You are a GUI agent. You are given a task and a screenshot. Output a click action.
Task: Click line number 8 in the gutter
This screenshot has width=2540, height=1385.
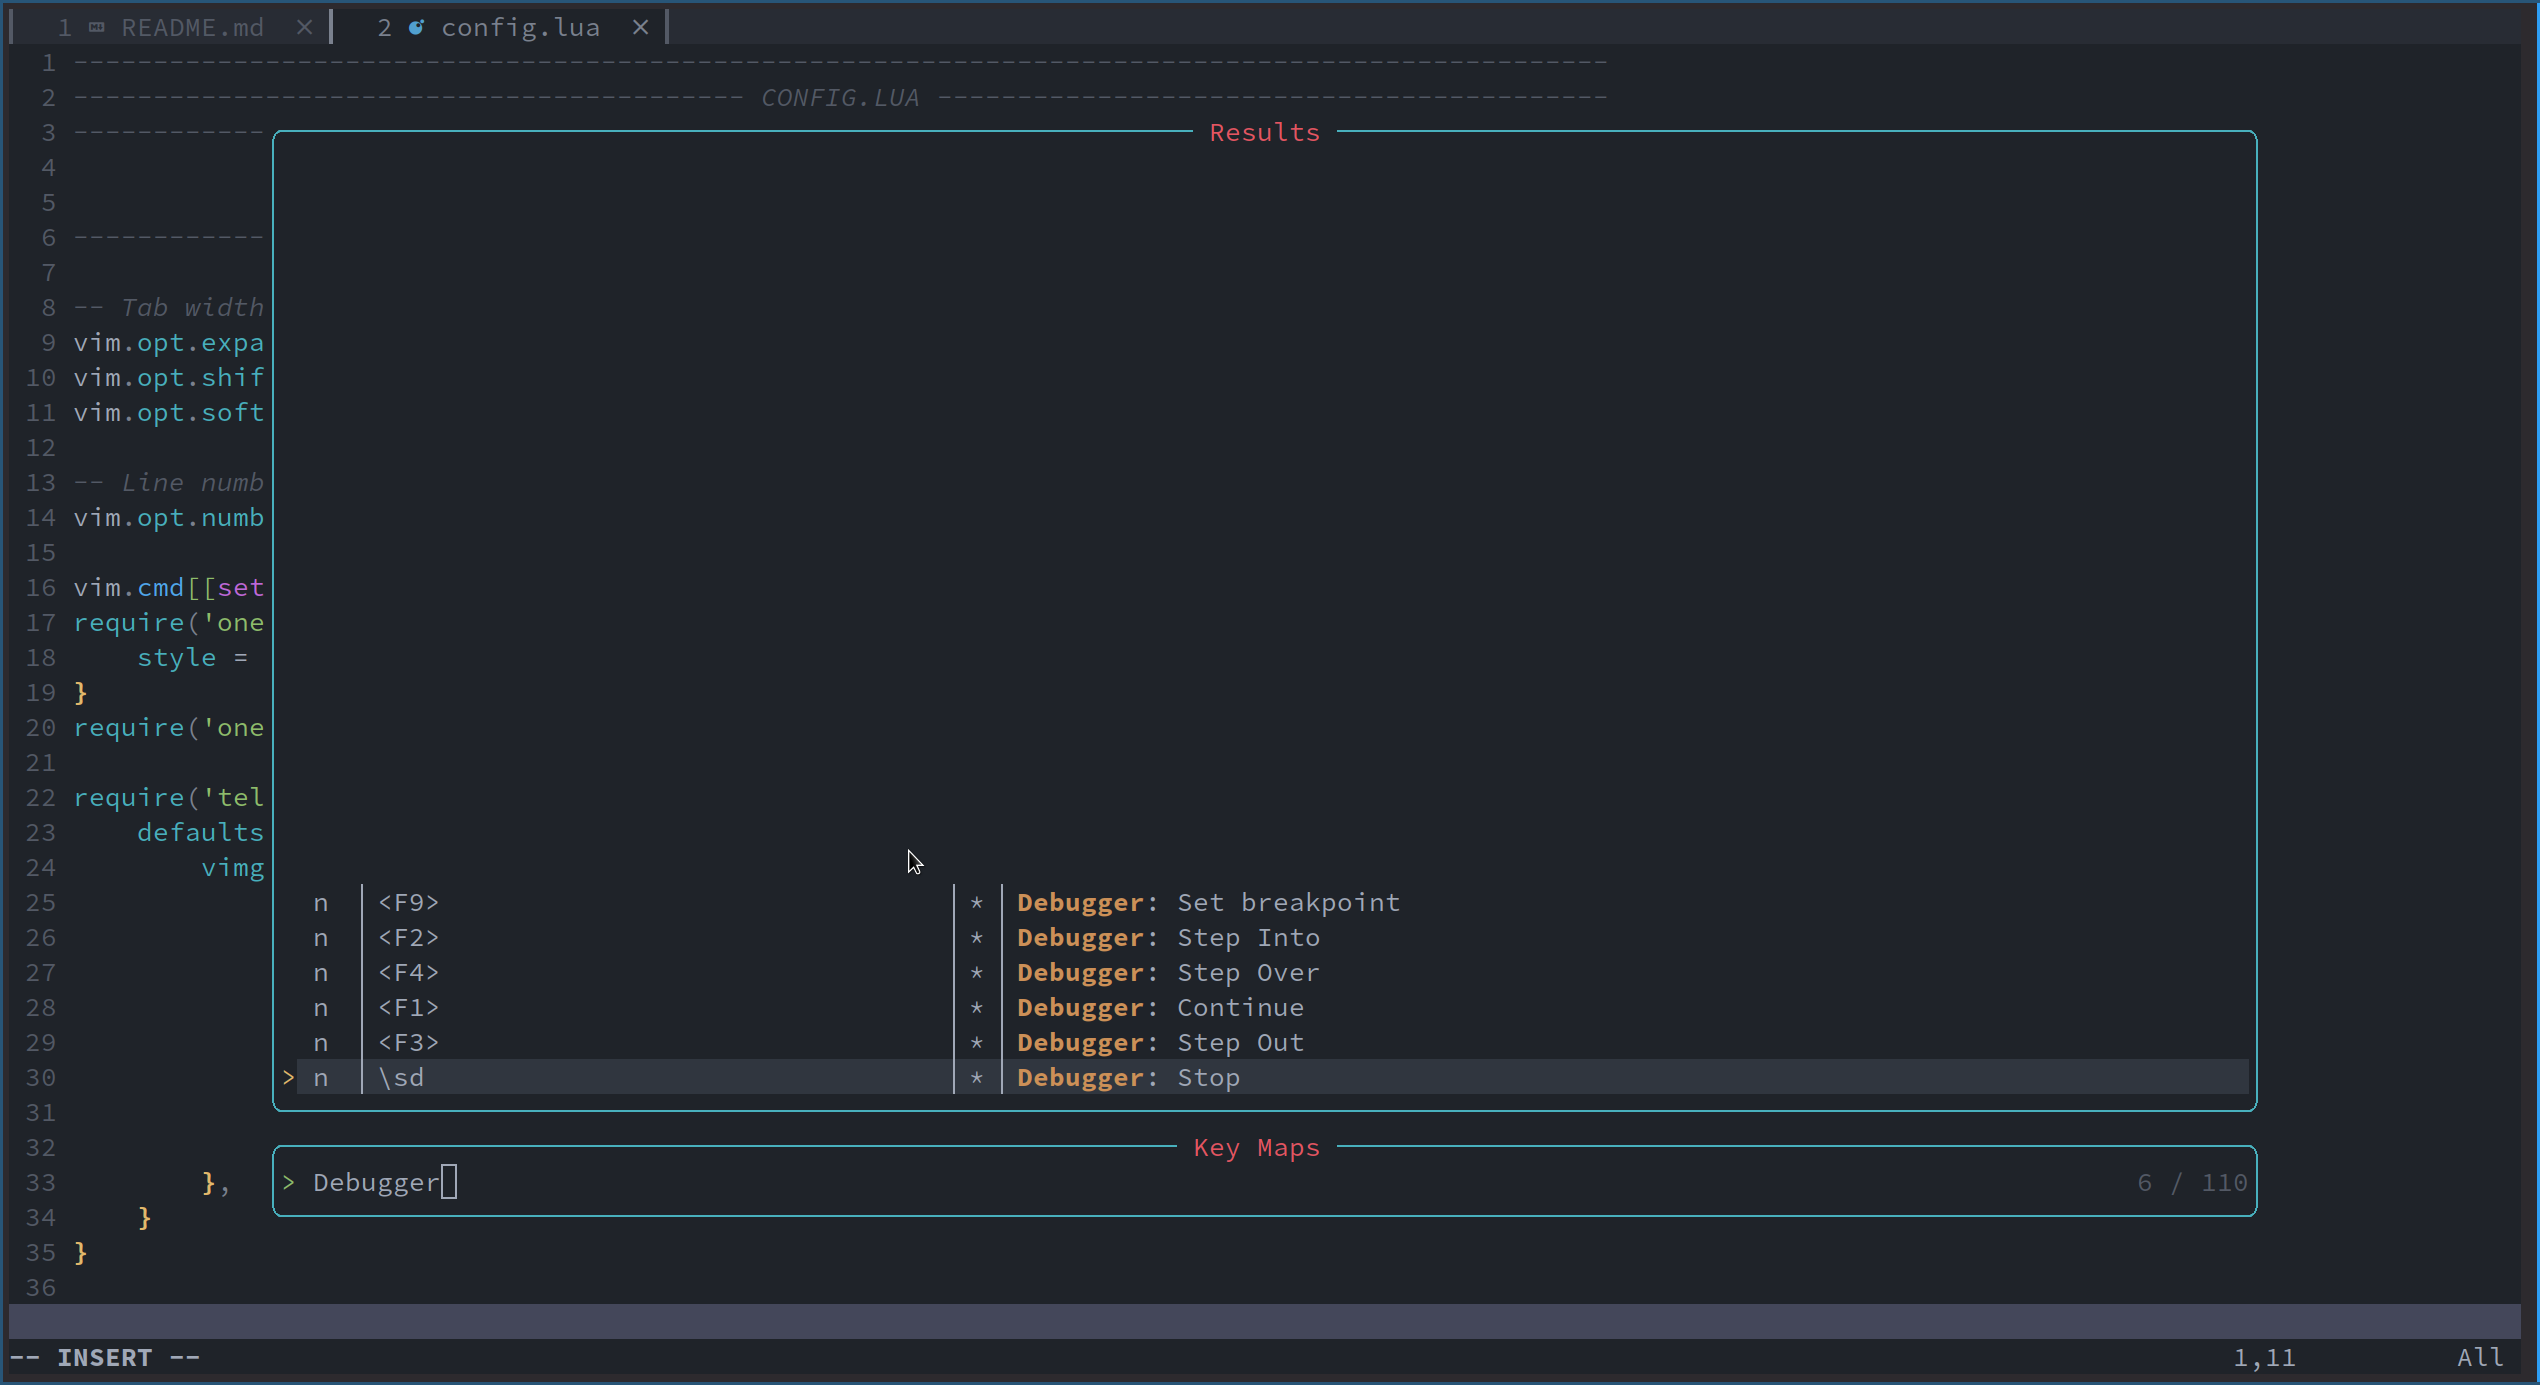tap(48, 307)
